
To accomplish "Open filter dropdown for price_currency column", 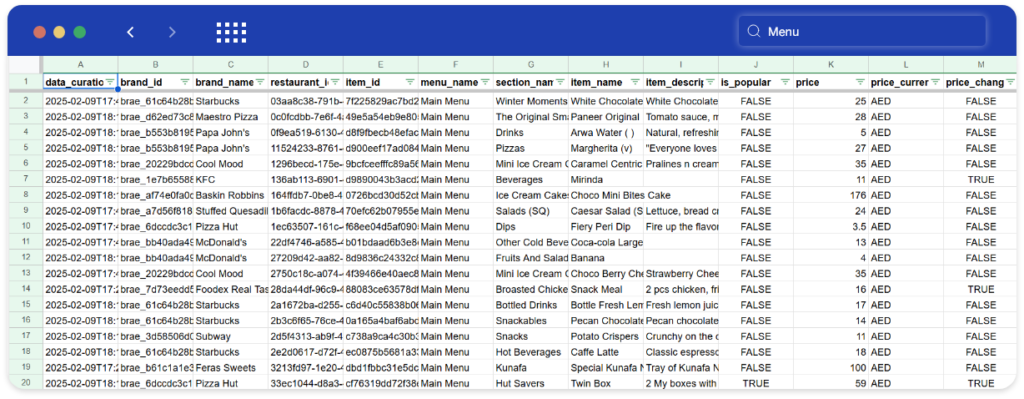I will (x=935, y=82).
